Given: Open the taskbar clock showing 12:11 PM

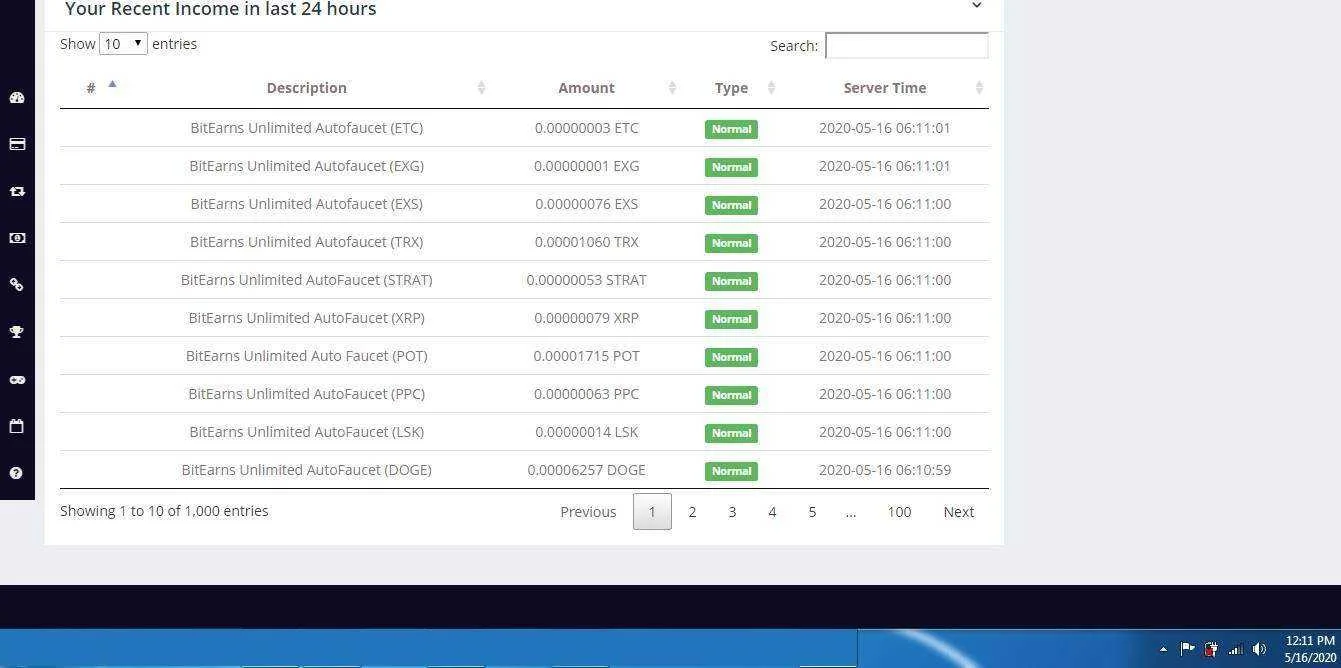Looking at the screenshot, I should tap(1310, 649).
